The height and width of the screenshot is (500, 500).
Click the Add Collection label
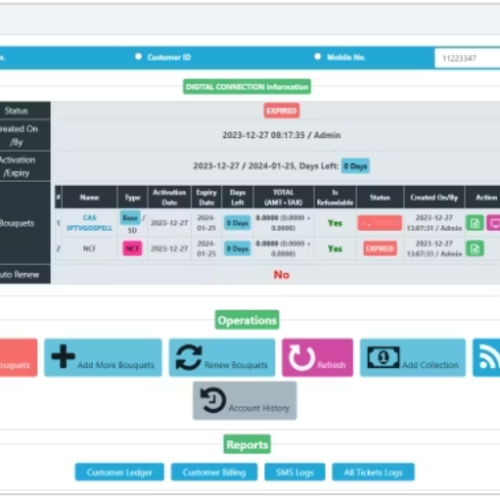[430, 365]
